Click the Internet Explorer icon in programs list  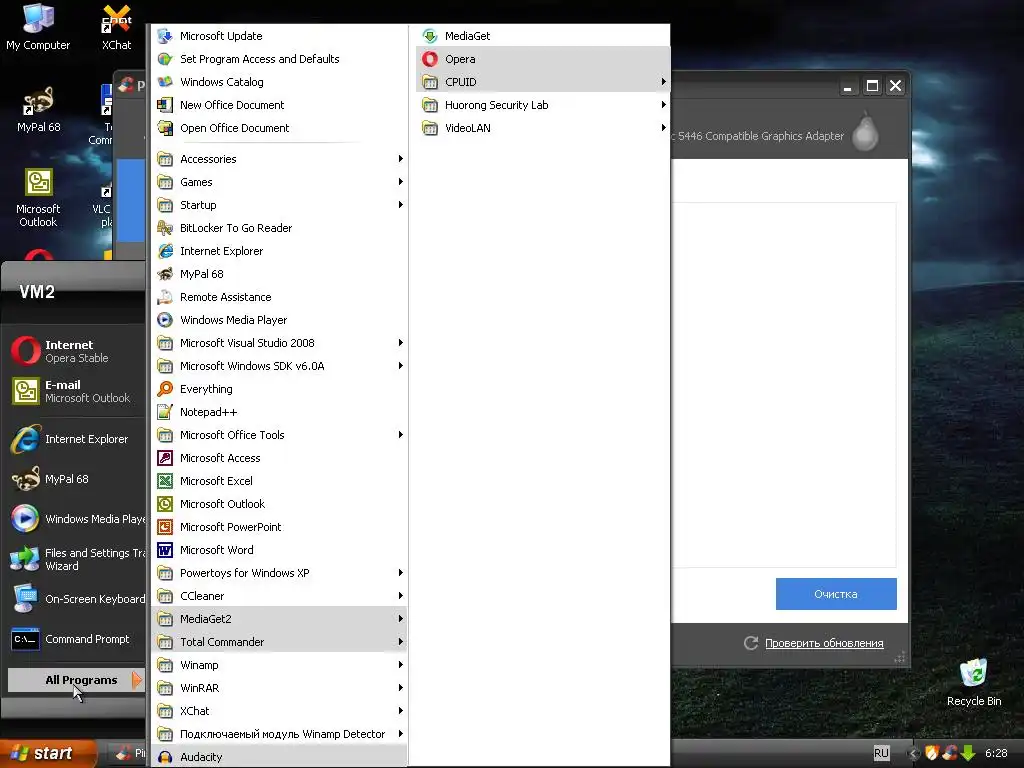click(x=165, y=251)
